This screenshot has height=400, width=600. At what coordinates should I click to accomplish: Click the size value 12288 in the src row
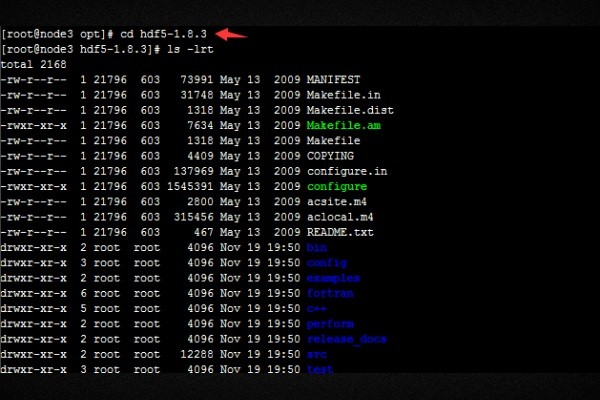click(196, 354)
